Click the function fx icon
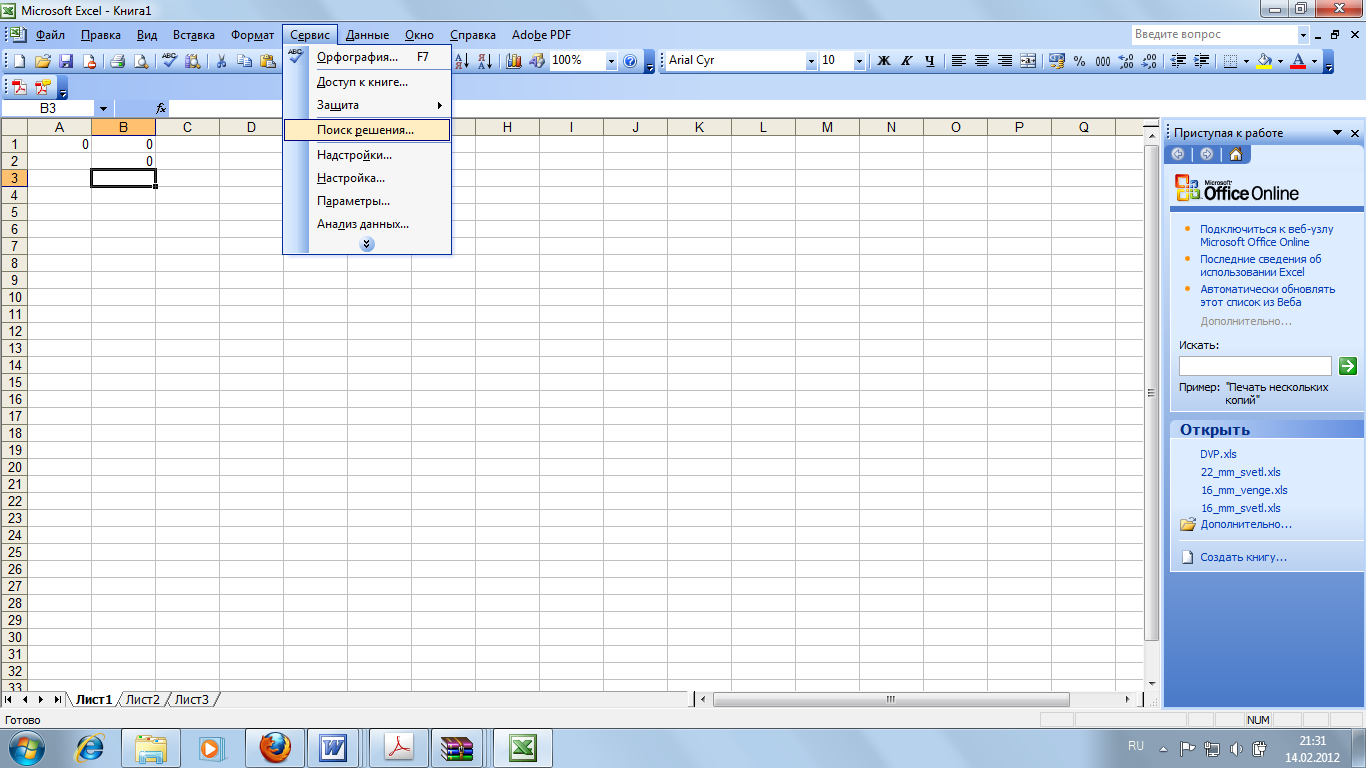This screenshot has height=768, width=1366. tap(160, 107)
